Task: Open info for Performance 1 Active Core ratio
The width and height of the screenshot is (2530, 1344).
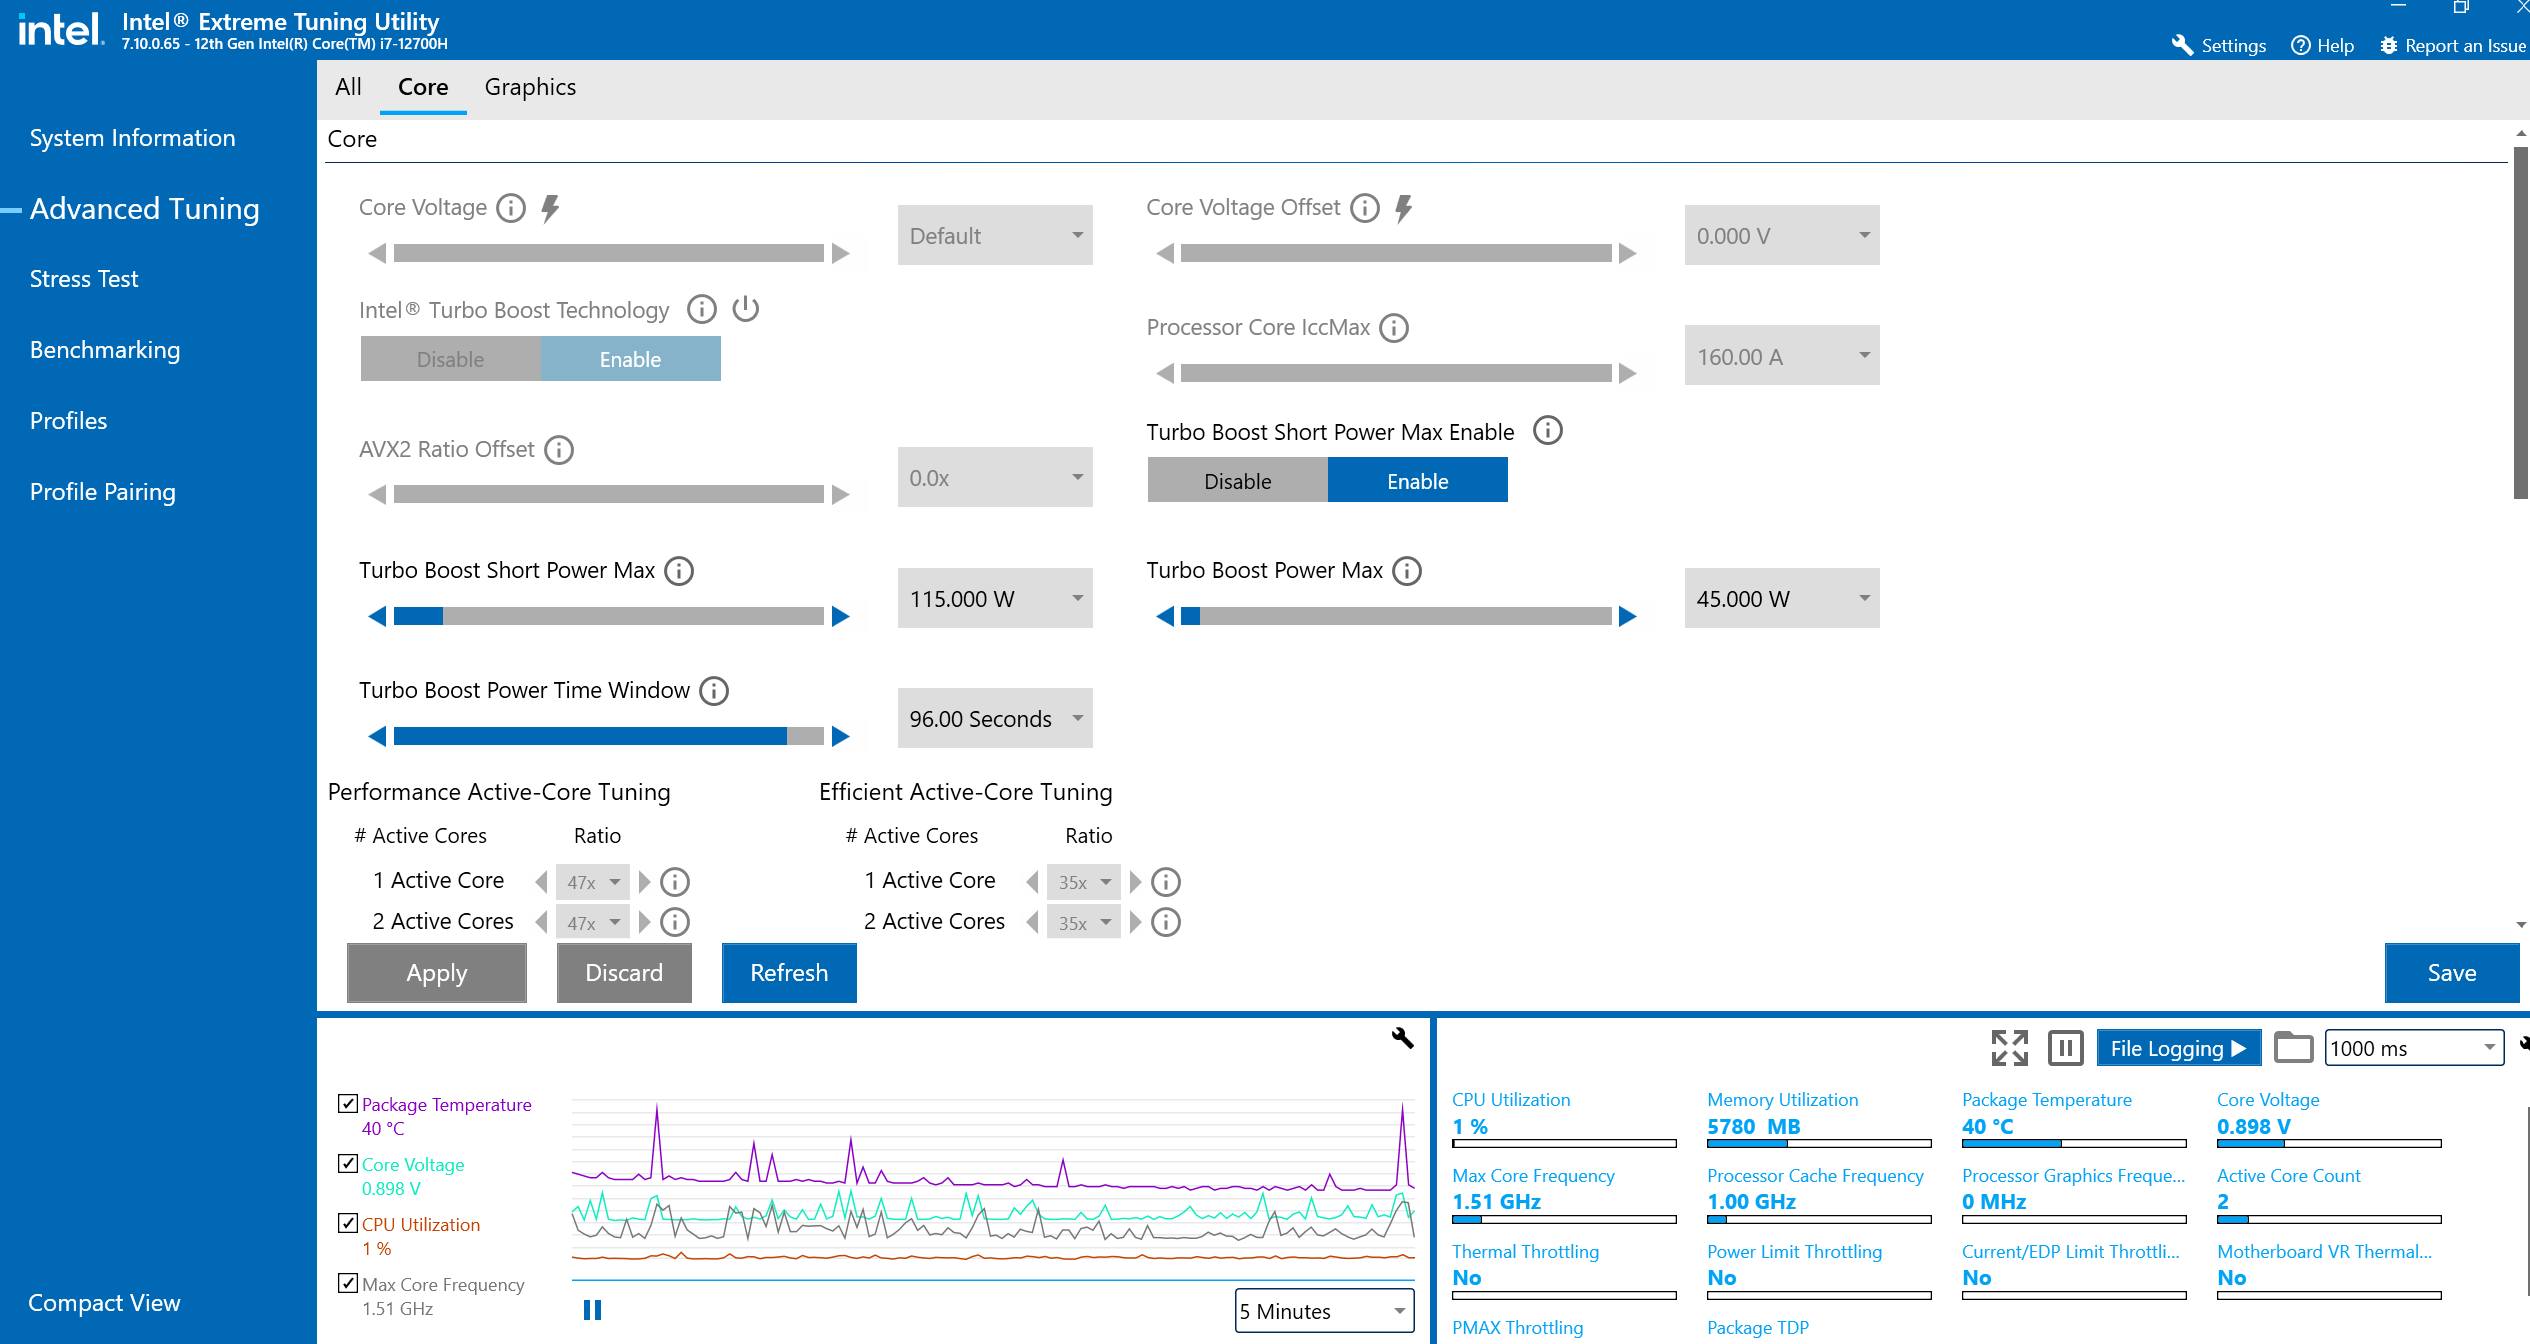Action: pos(675,882)
